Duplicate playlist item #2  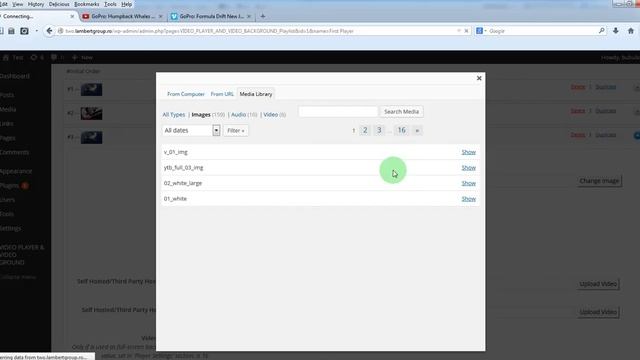tap(606, 111)
